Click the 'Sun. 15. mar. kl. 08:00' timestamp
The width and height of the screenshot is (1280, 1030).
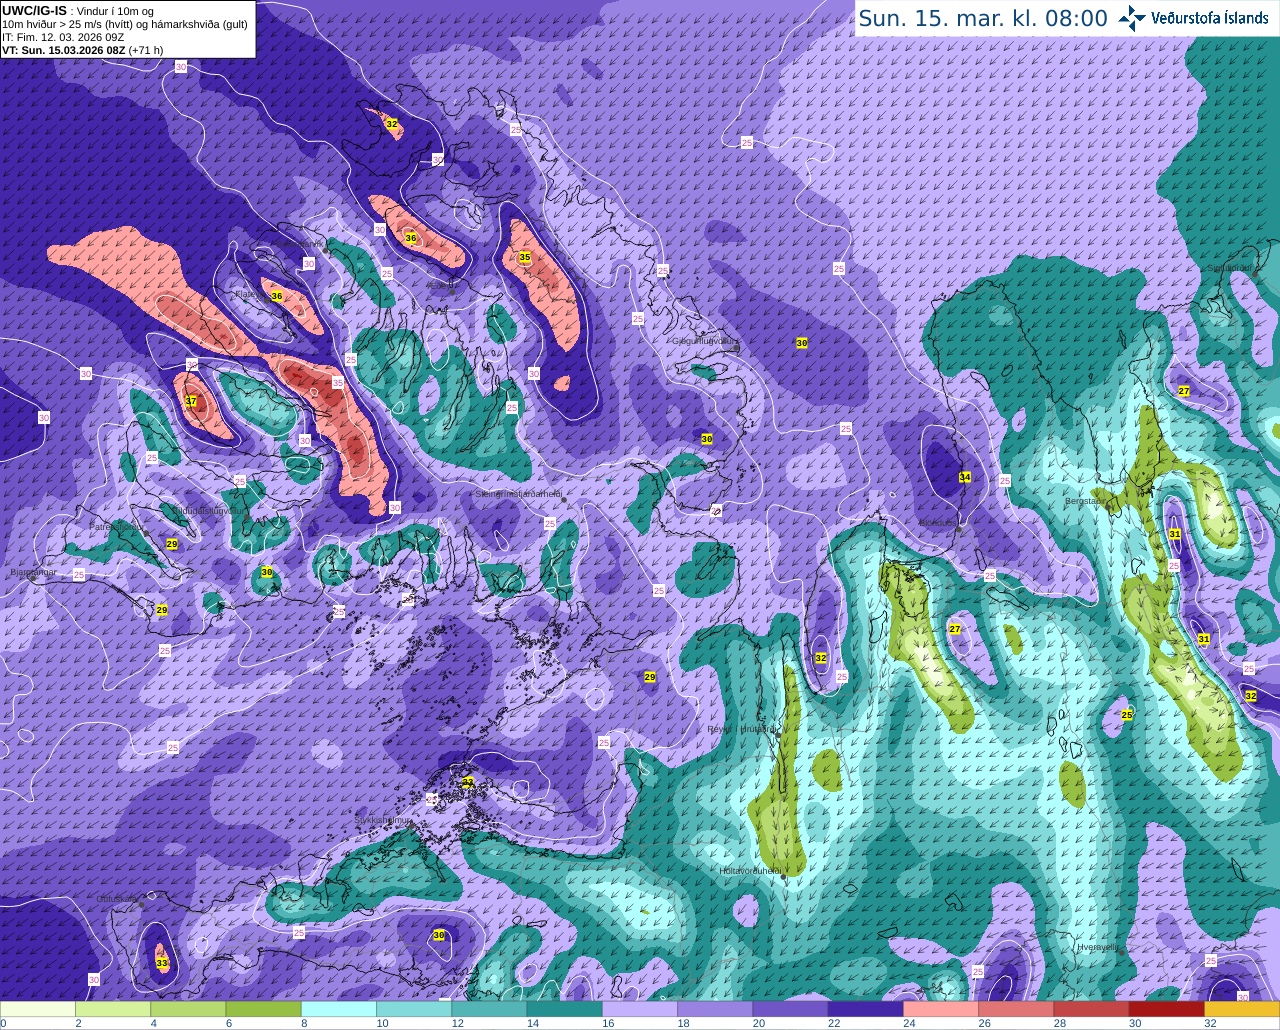983,18
